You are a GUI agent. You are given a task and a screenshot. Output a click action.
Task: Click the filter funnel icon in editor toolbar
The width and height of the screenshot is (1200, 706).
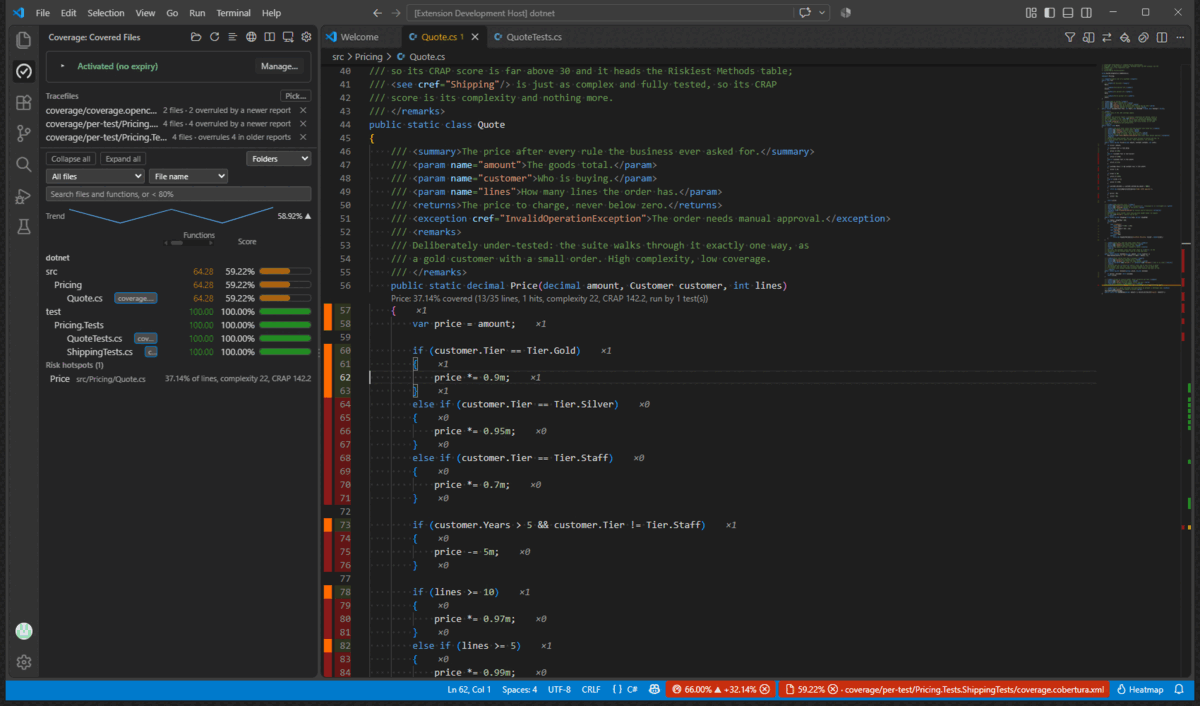click(1070, 37)
